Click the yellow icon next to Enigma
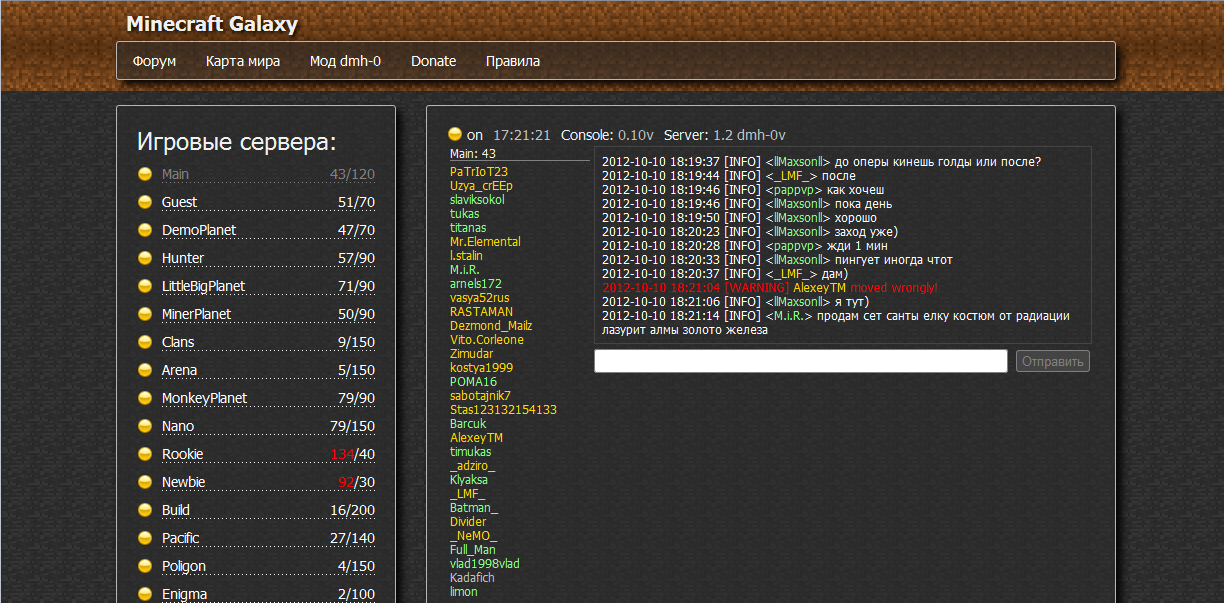Screen dimensions: 1224x603 145,594
